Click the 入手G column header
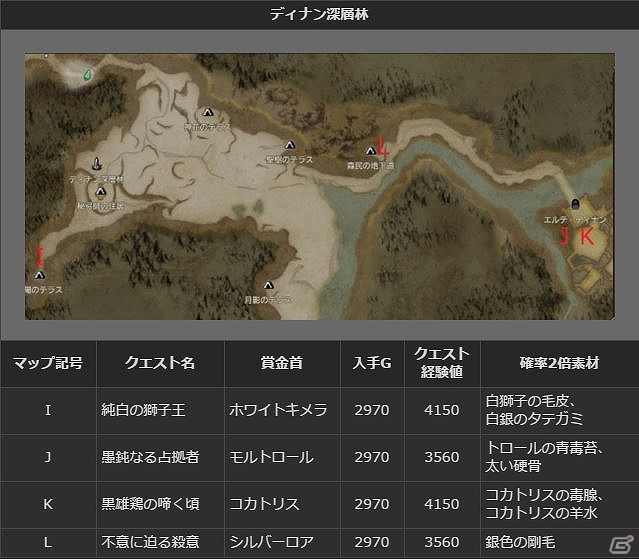Screen dimensions: 639x559 click(x=372, y=363)
